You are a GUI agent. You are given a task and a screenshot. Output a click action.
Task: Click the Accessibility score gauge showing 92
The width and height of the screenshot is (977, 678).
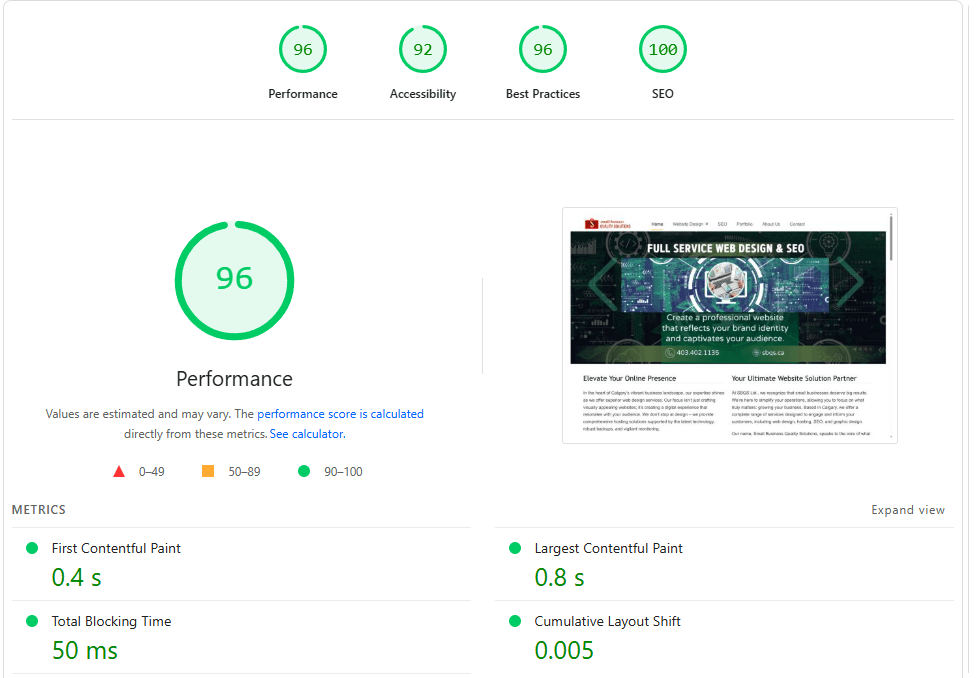click(x=422, y=49)
